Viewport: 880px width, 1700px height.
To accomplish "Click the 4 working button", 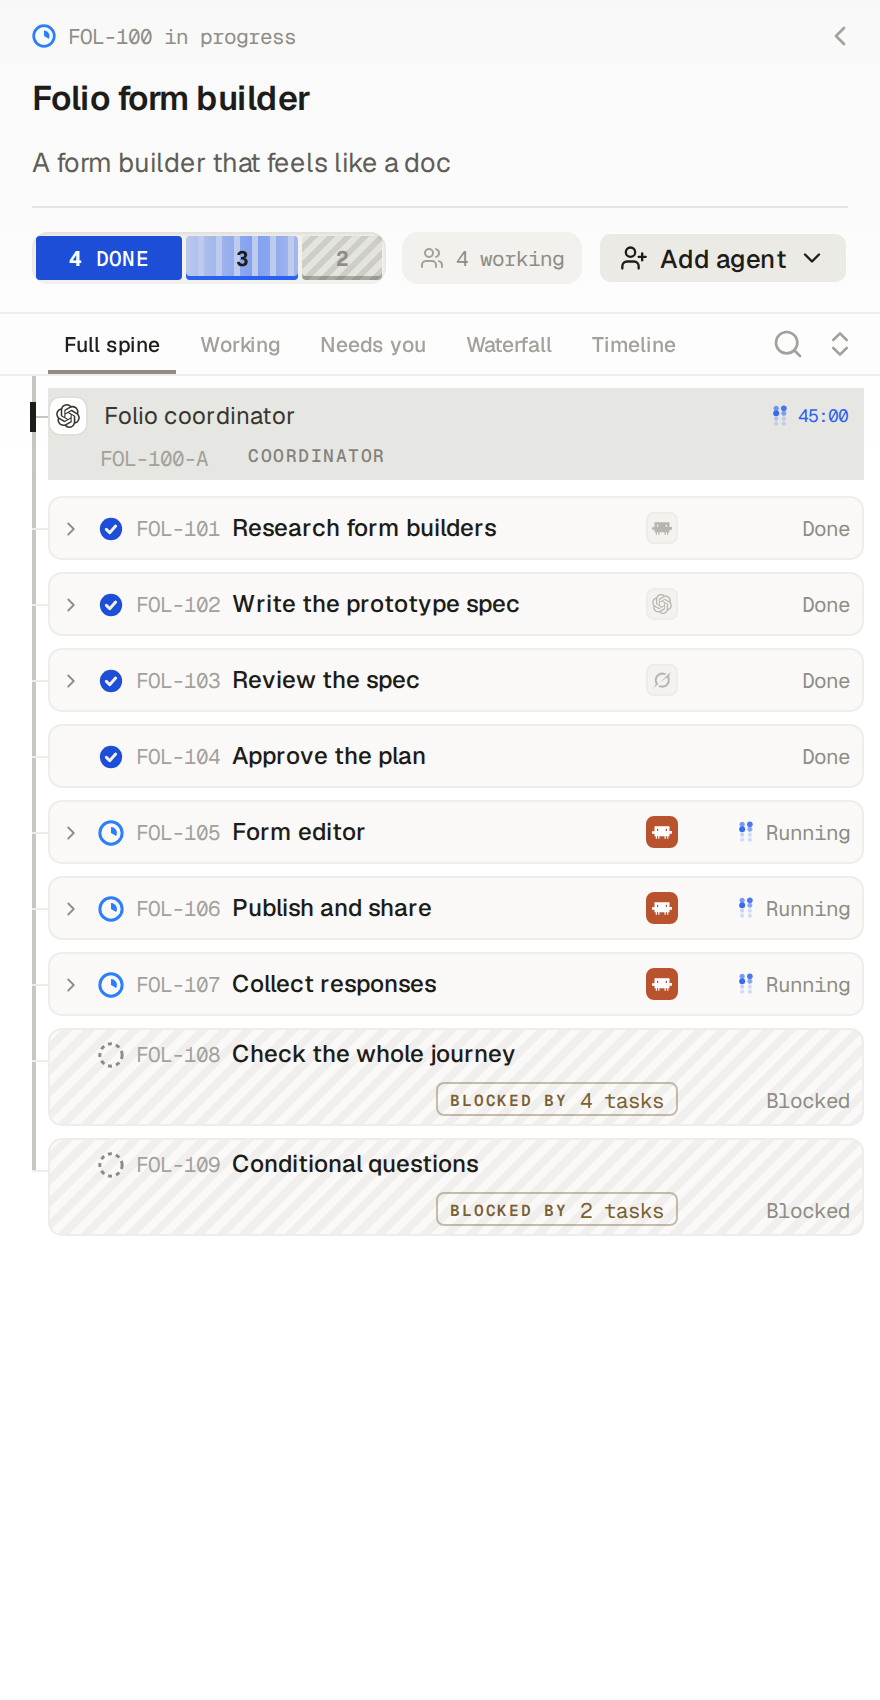I will pos(492,258).
